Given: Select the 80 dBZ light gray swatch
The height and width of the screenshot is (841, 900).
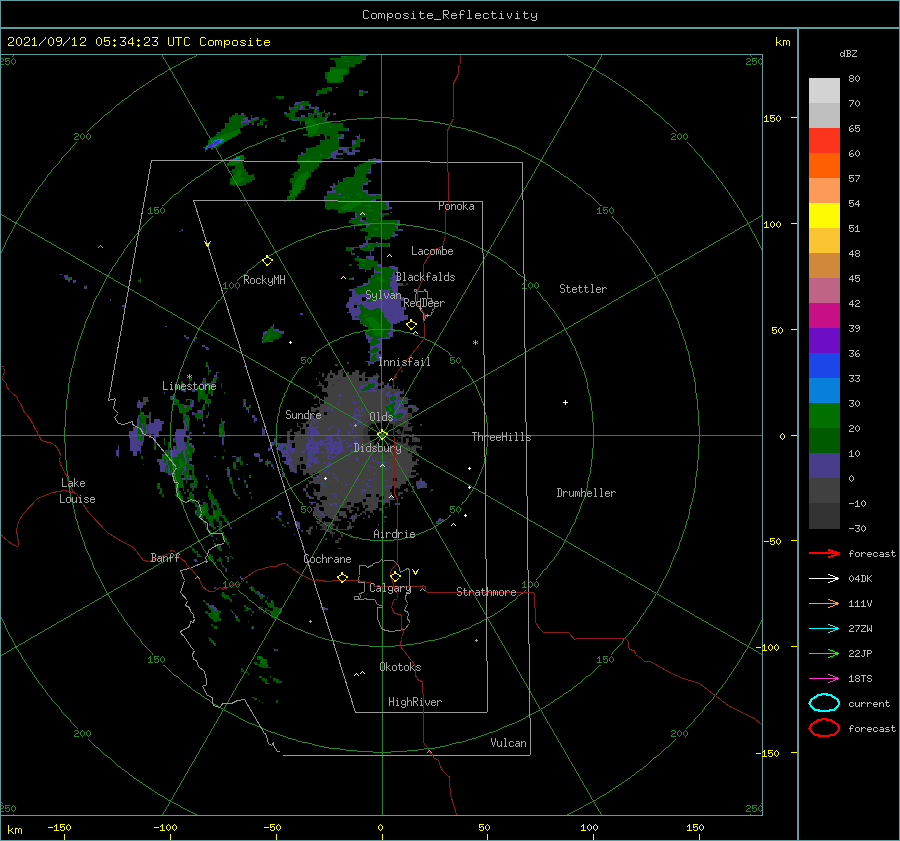Looking at the screenshot, I should coord(824,91).
